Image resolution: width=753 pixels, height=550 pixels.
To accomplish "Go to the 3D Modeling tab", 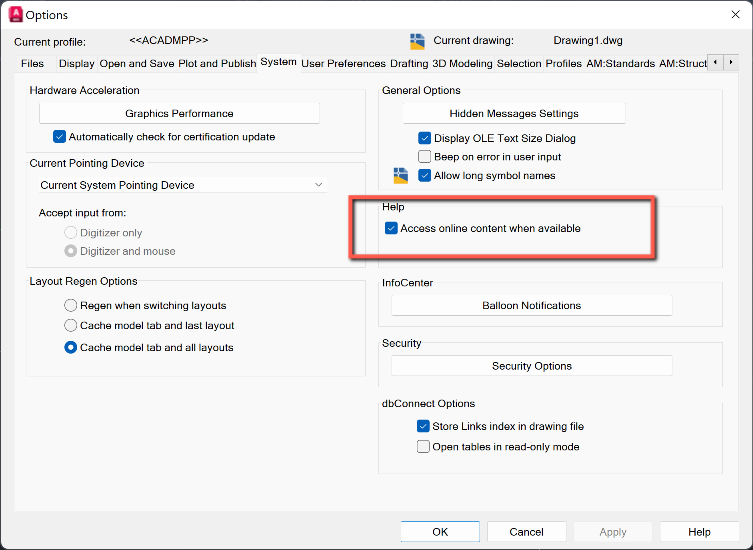I will click(x=462, y=64).
